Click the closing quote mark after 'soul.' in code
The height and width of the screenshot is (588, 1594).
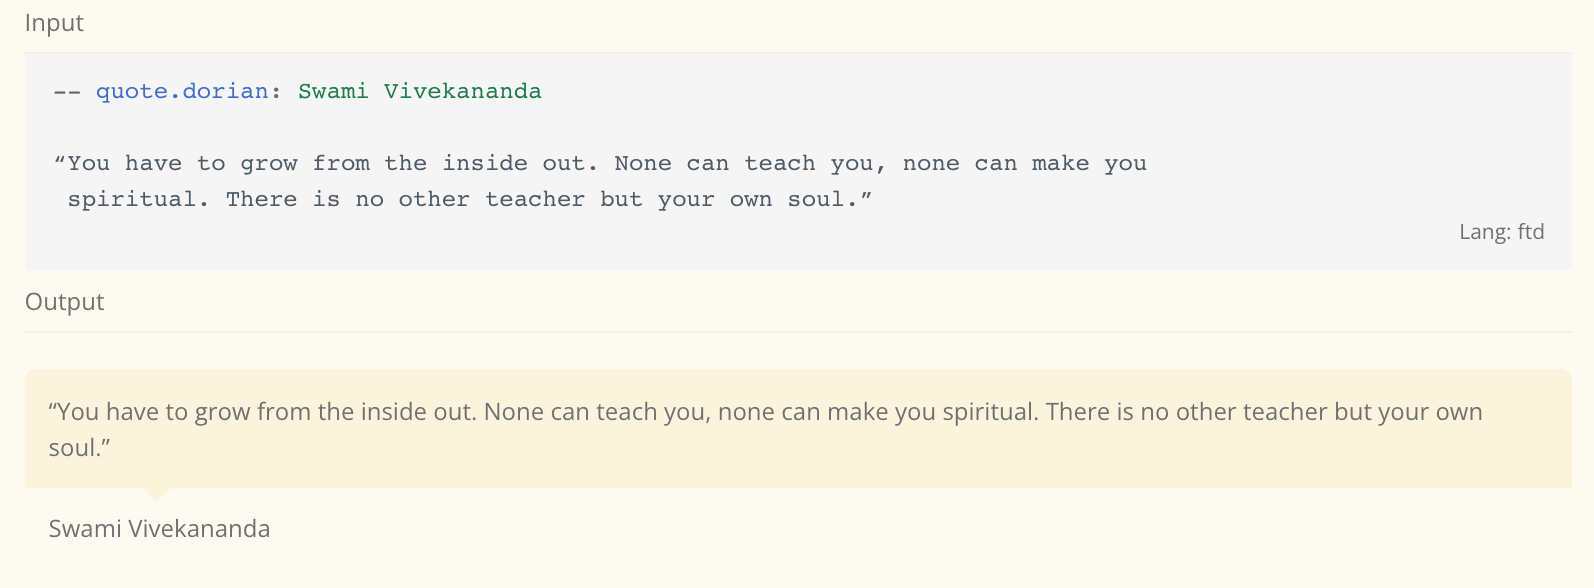click(866, 195)
